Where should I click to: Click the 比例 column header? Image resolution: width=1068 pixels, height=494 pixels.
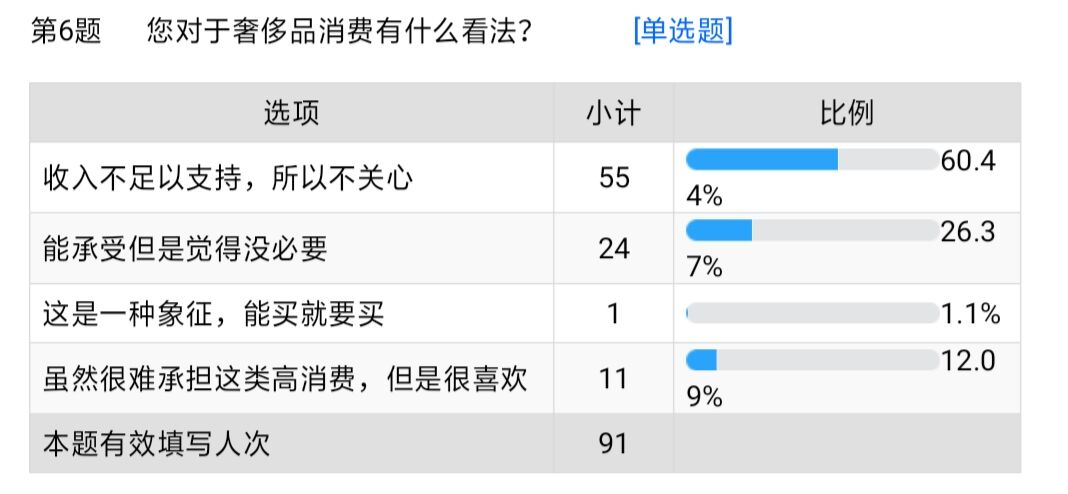(x=847, y=113)
